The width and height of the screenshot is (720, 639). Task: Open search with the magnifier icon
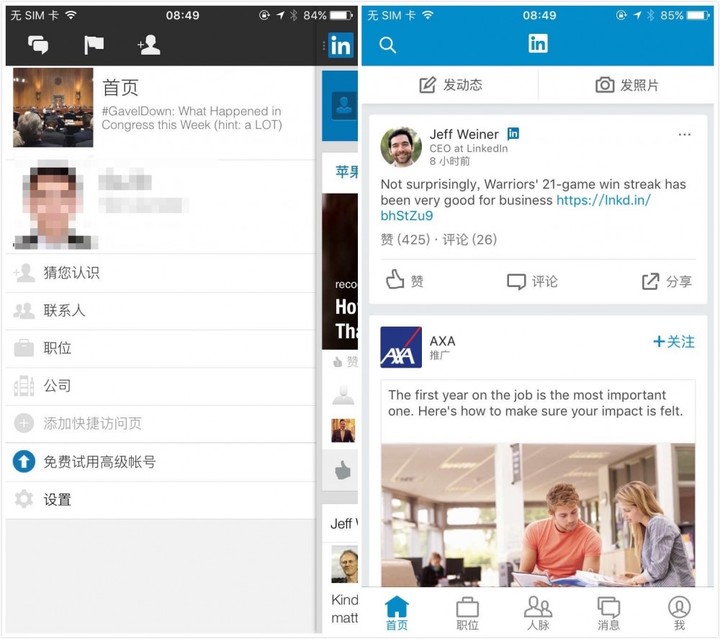tap(388, 45)
